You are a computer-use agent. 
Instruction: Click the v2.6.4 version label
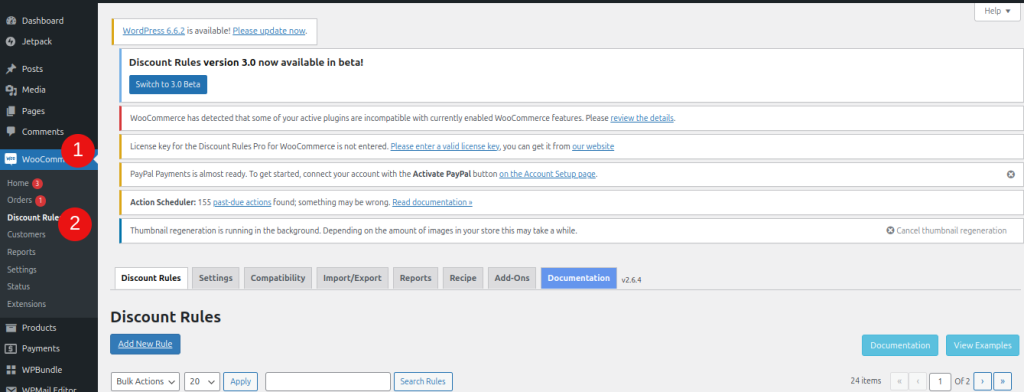point(633,279)
